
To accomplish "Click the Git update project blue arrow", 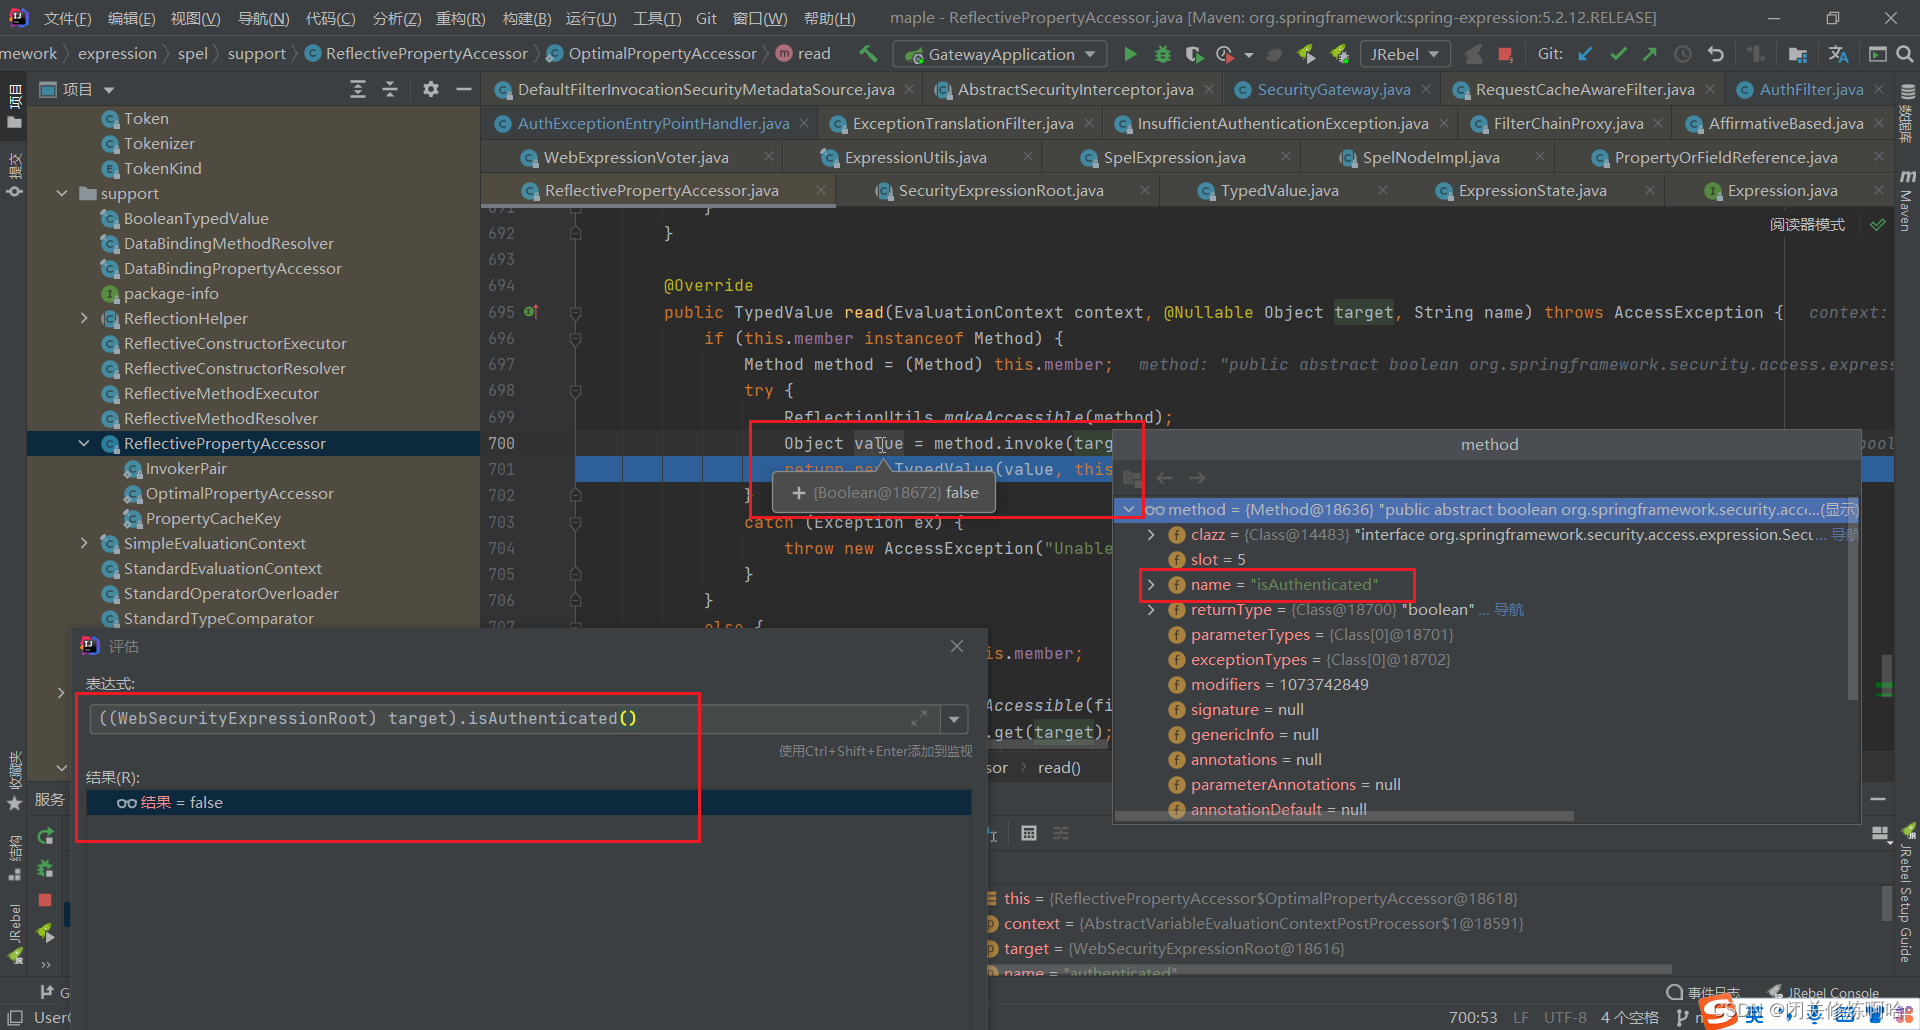I will pyautogui.click(x=1586, y=54).
